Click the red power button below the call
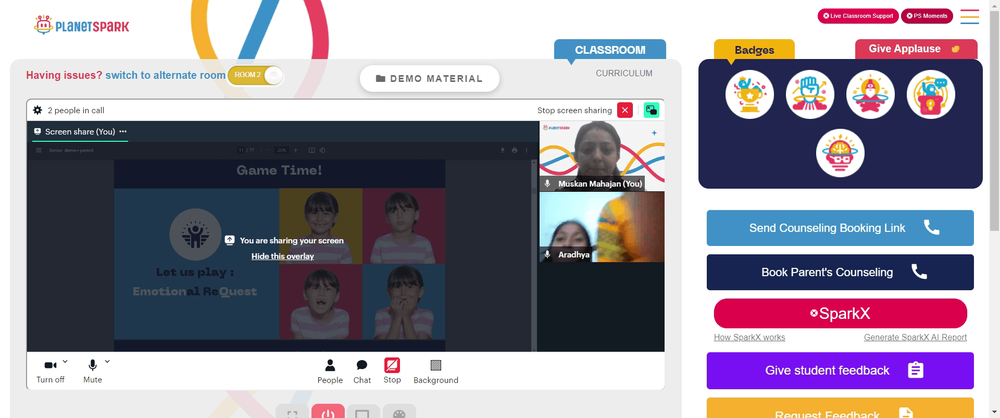Screen dimensions: 1000x418 [328, 412]
